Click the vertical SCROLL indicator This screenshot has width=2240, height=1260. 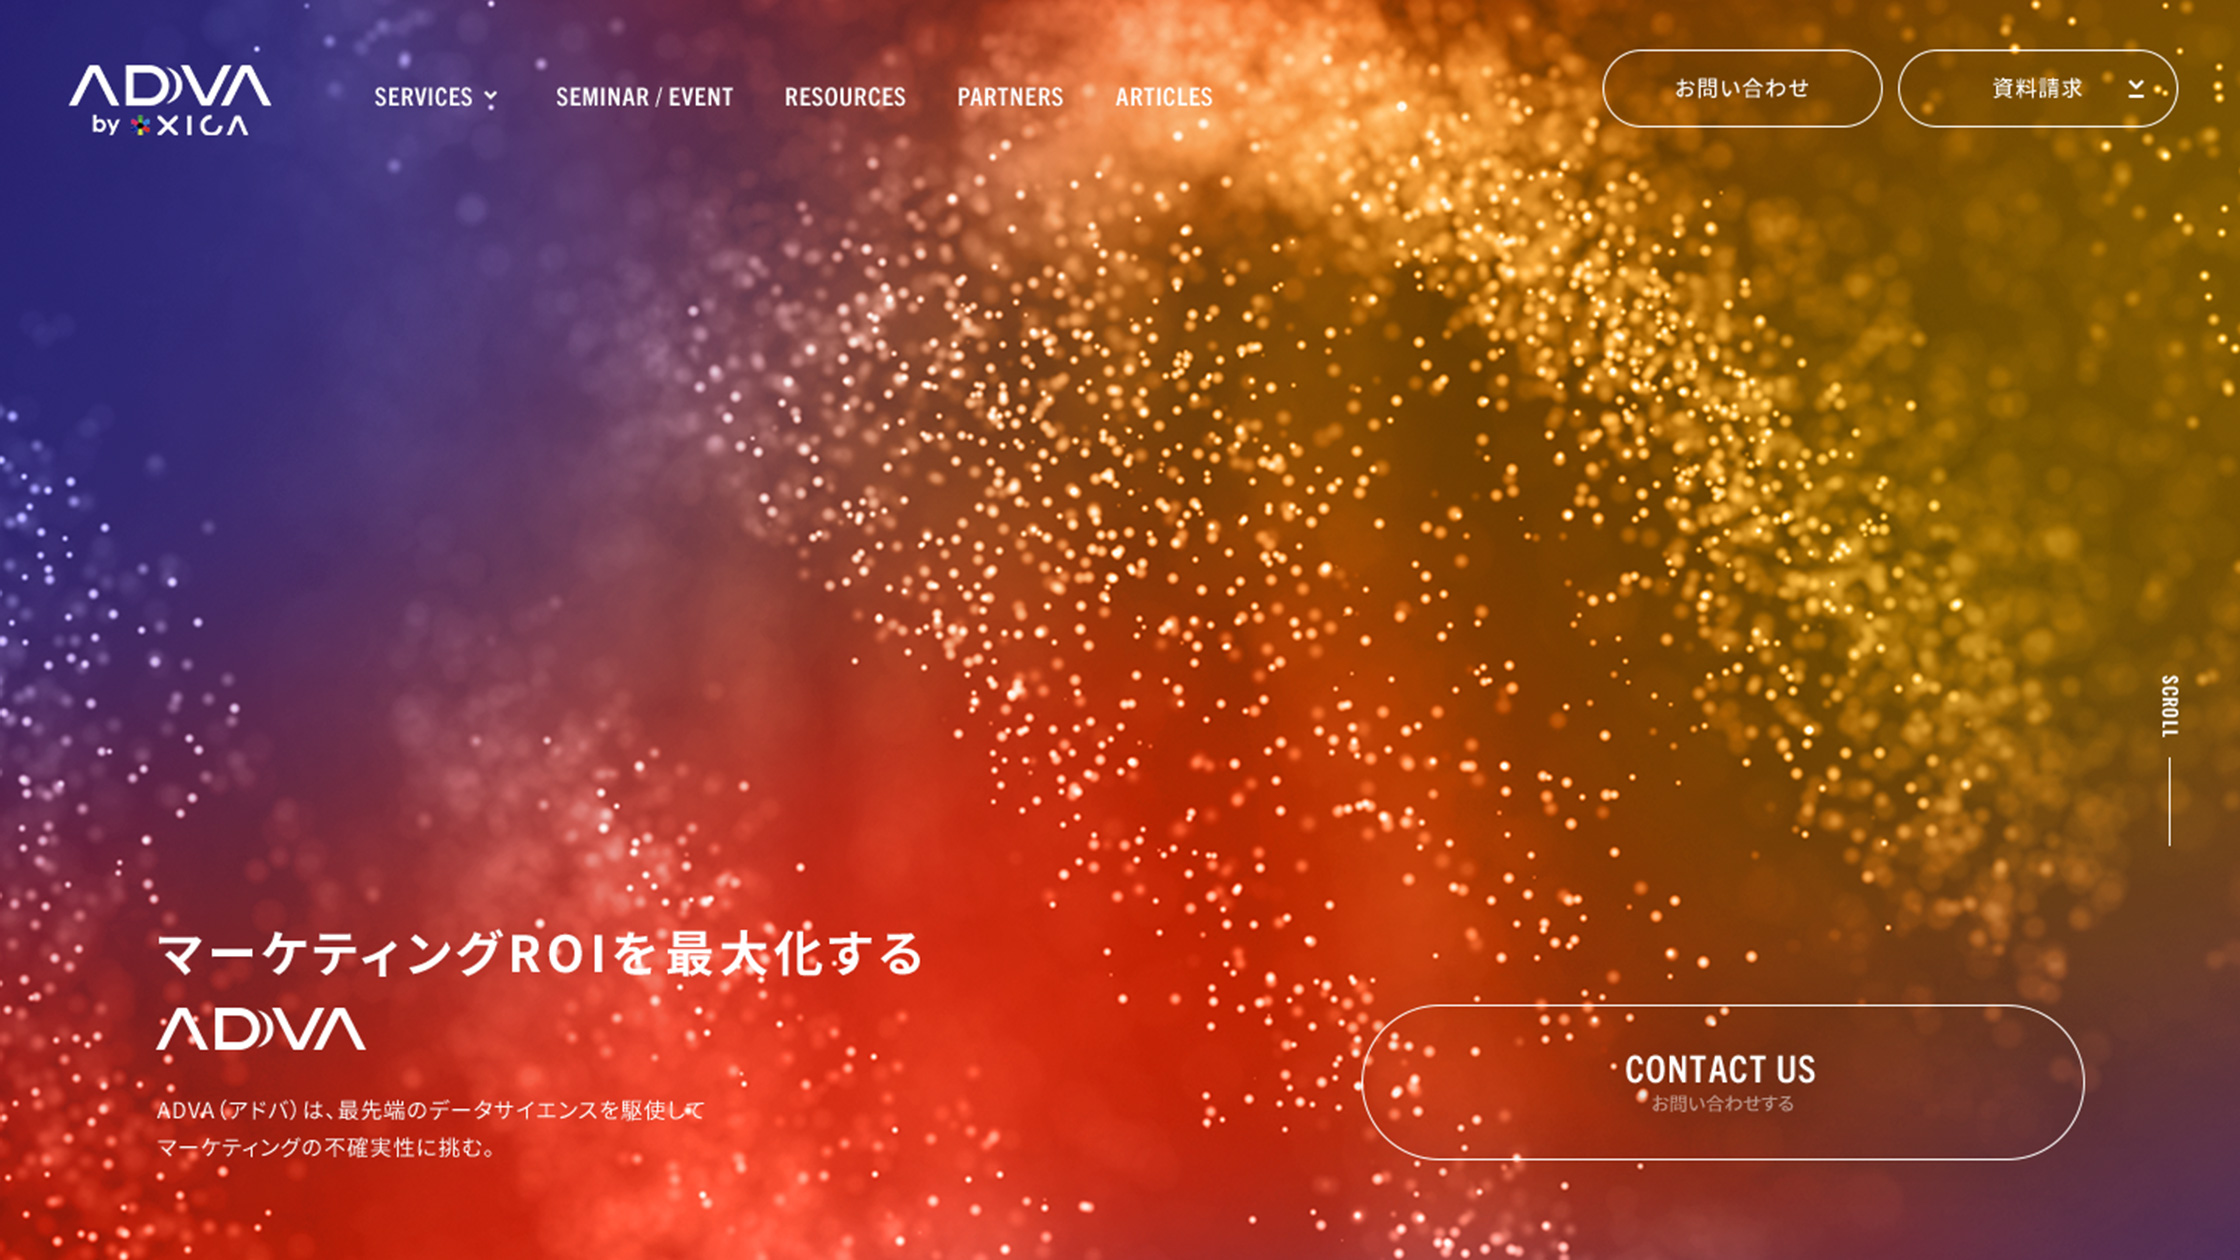[2169, 760]
